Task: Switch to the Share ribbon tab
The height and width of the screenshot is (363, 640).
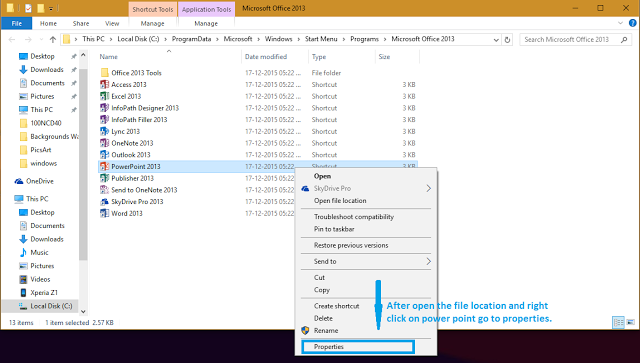Action: point(81,23)
